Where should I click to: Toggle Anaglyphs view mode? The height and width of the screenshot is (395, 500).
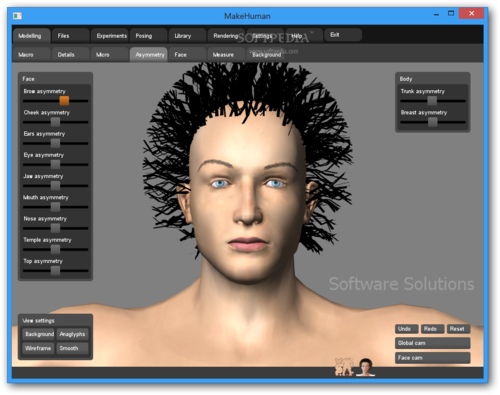click(x=72, y=334)
